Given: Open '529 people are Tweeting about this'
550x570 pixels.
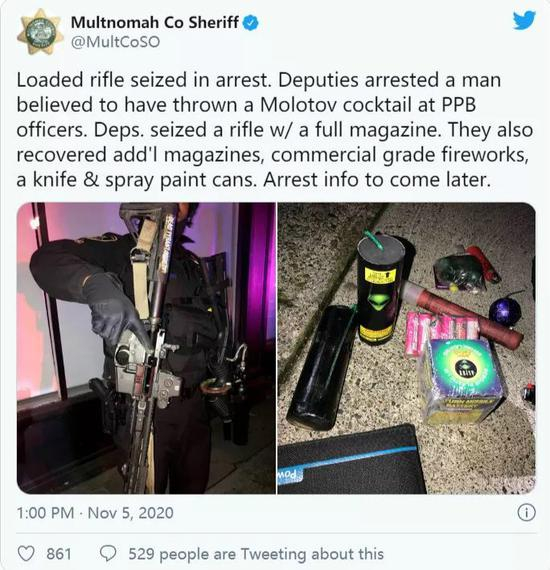Looking at the screenshot, I should coord(256,554).
